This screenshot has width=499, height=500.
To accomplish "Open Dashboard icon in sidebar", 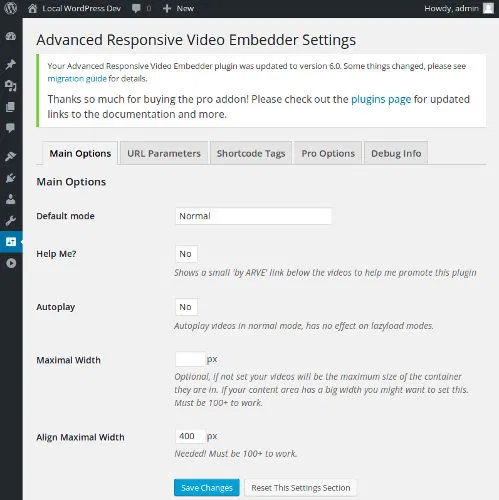I will 11,36.
